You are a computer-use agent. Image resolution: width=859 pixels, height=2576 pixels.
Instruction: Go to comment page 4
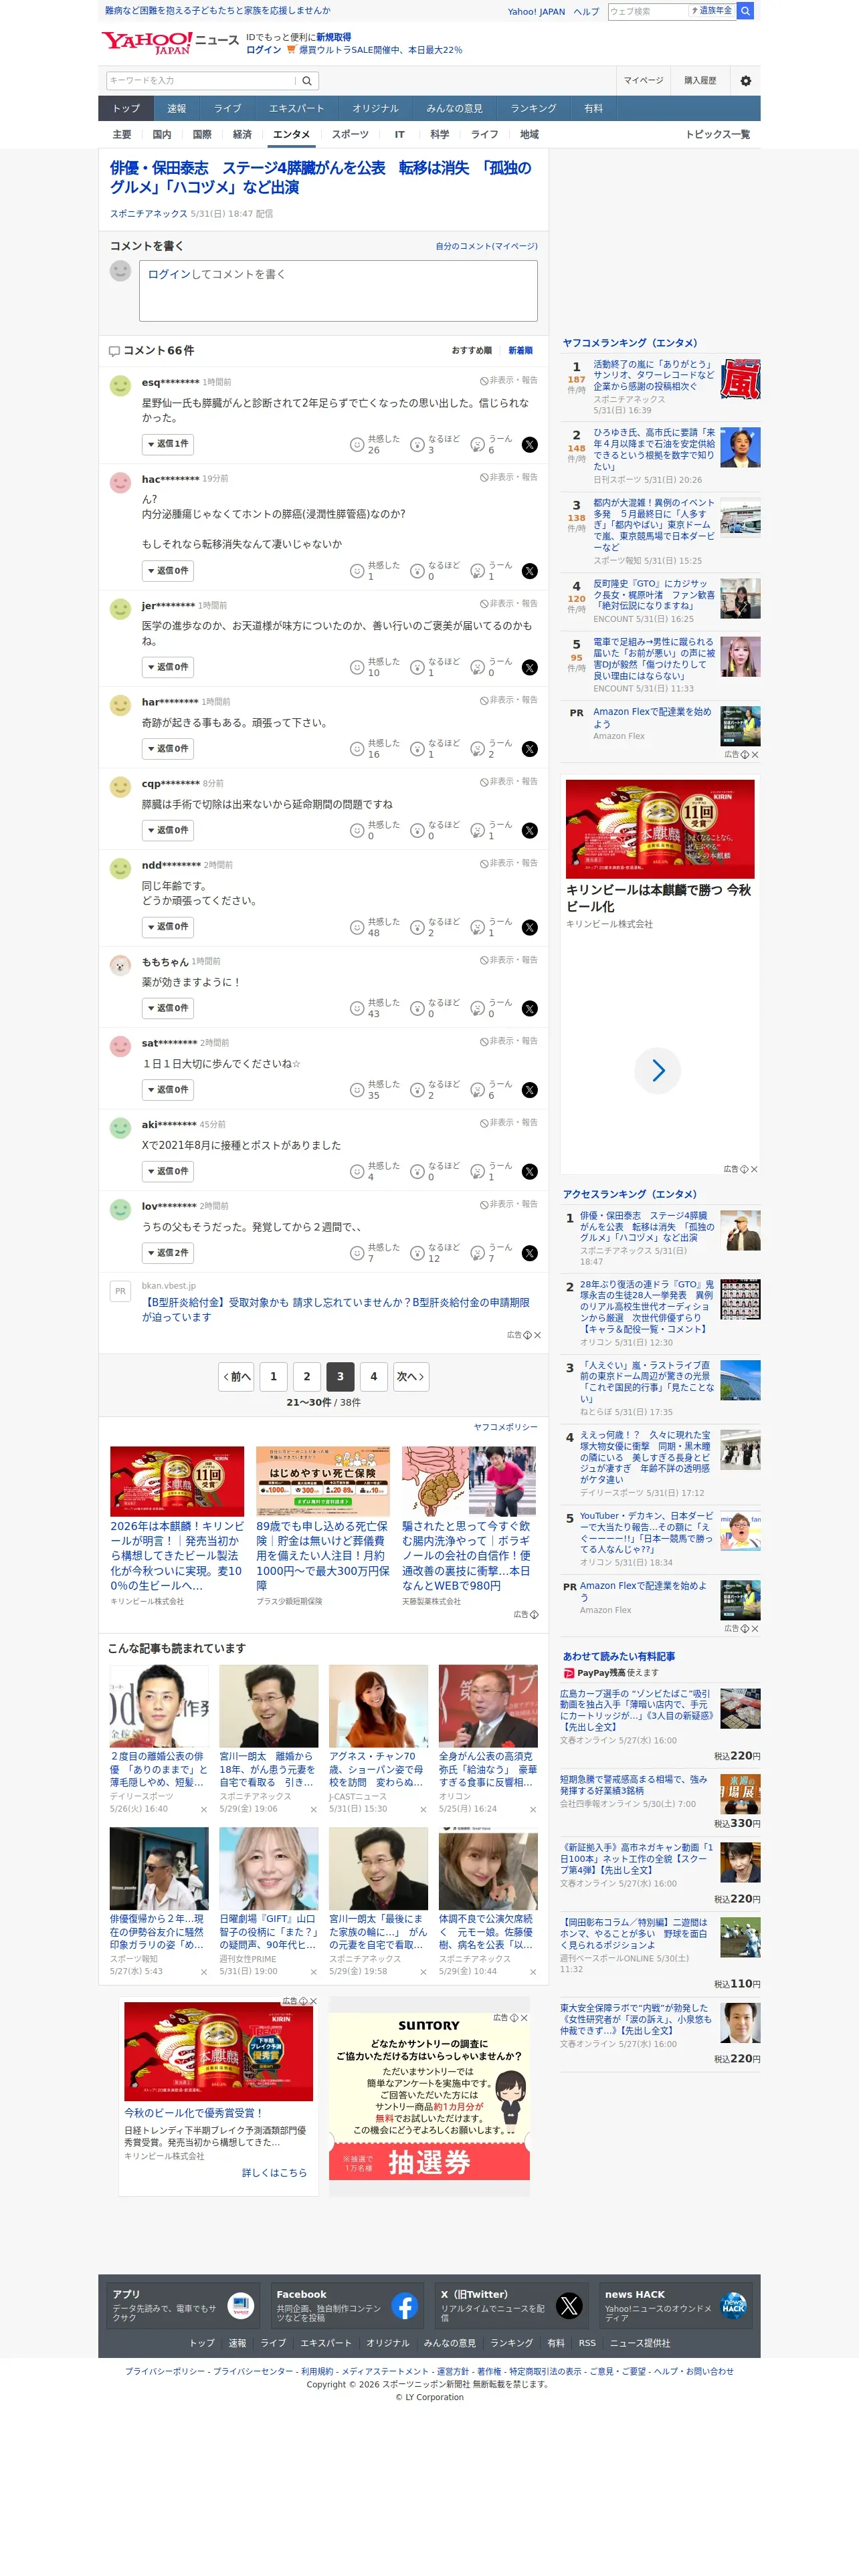374,1376
